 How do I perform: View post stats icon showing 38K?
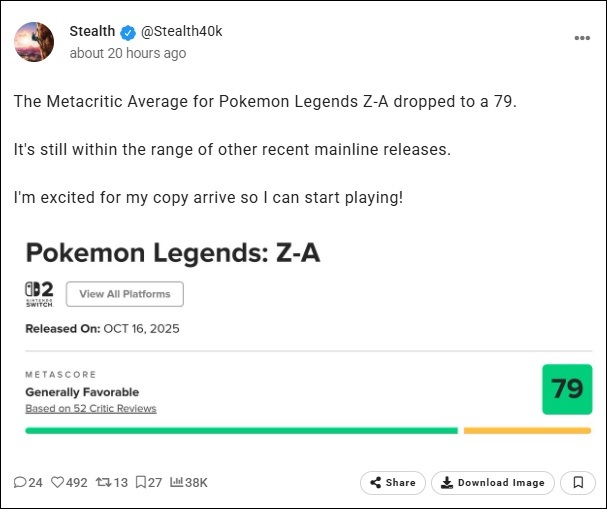(177, 482)
